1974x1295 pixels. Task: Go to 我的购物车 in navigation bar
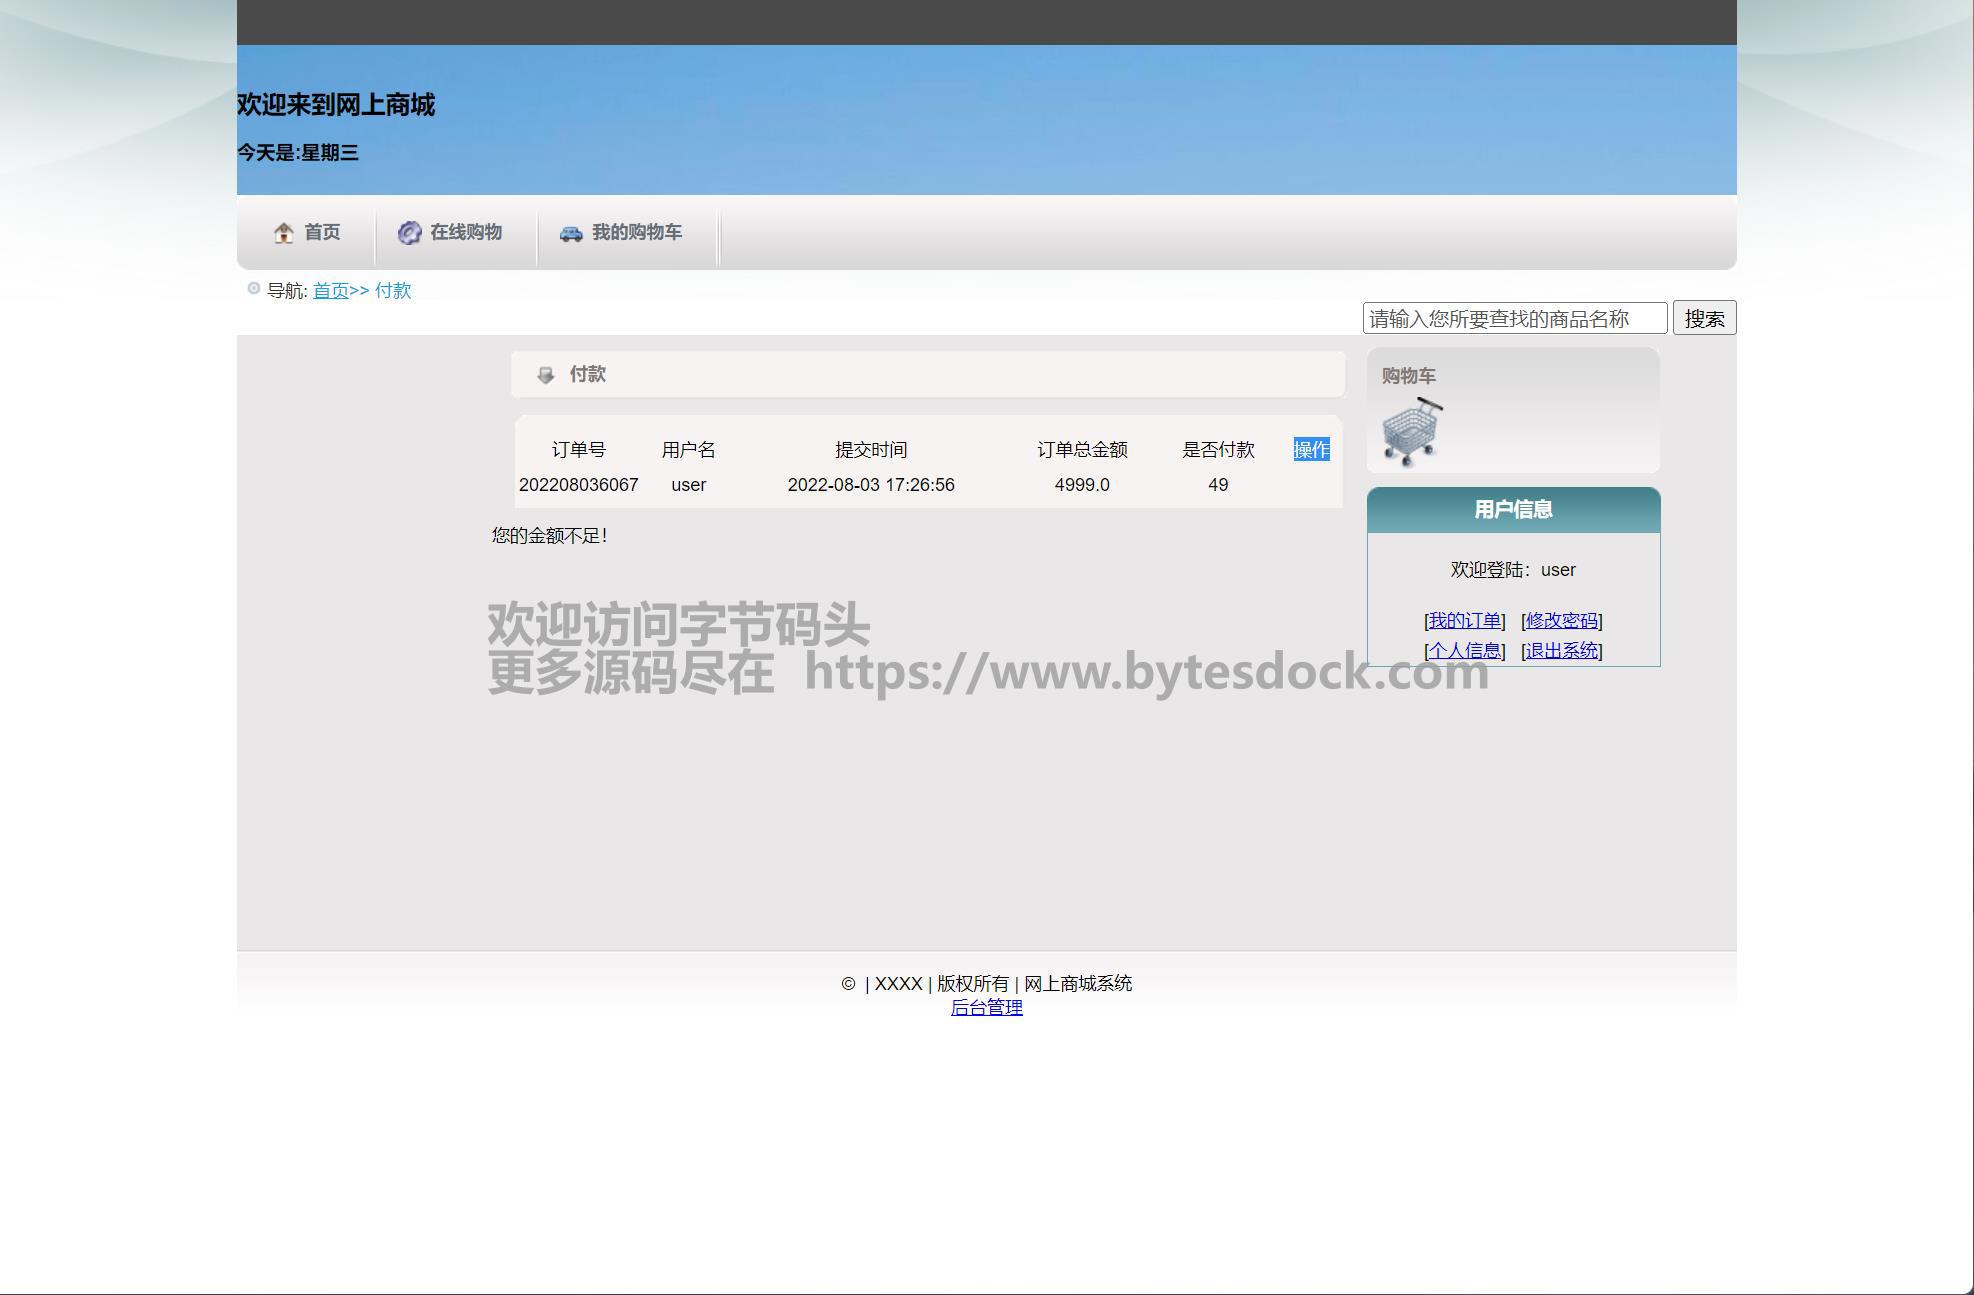(x=636, y=232)
